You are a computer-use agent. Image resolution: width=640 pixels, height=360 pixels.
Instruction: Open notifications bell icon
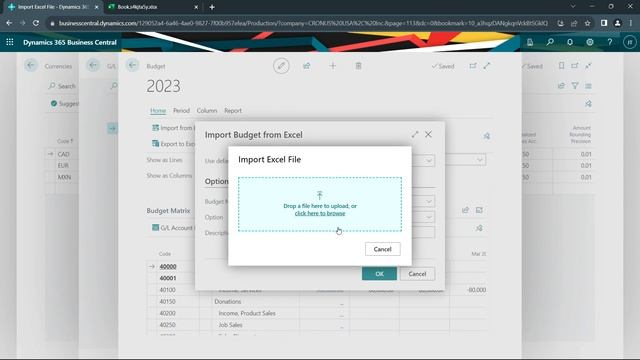tap(570, 42)
